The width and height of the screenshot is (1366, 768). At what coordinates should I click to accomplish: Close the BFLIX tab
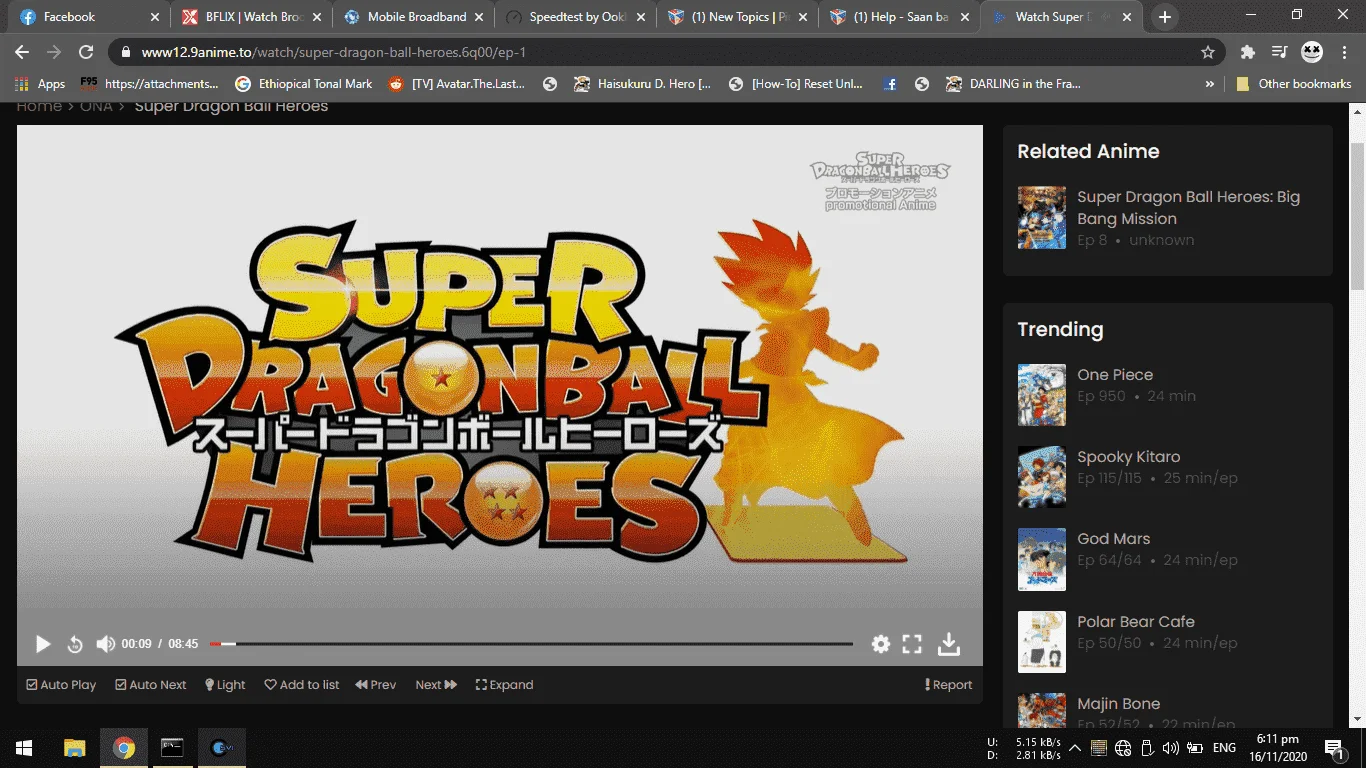pyautogui.click(x=316, y=17)
